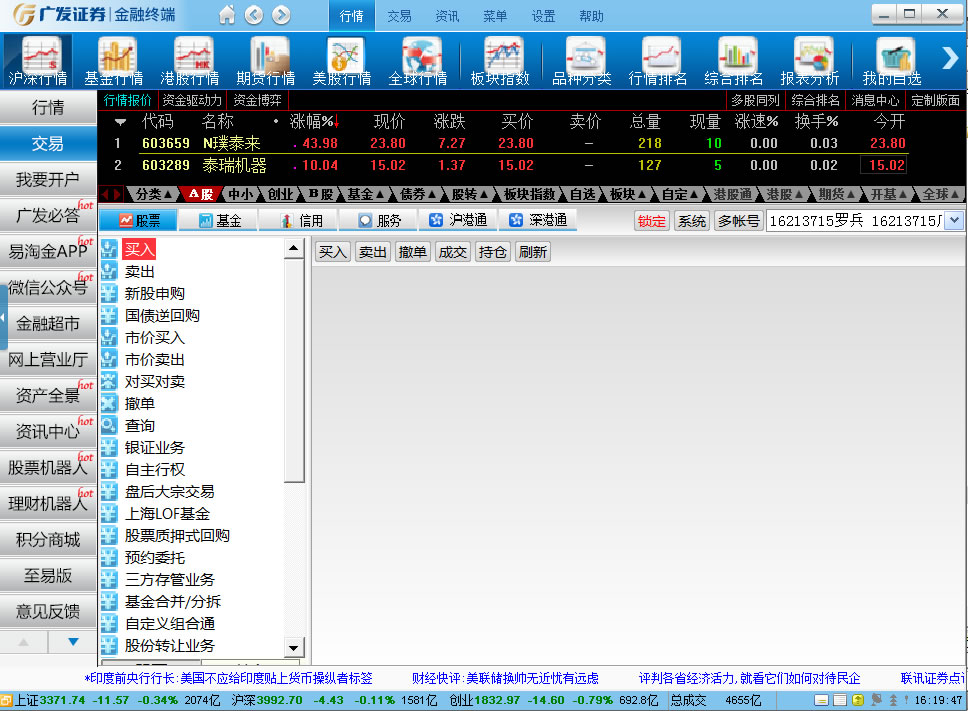Select 新股申购 in the trade list
The height and width of the screenshot is (711, 968).
[154, 293]
